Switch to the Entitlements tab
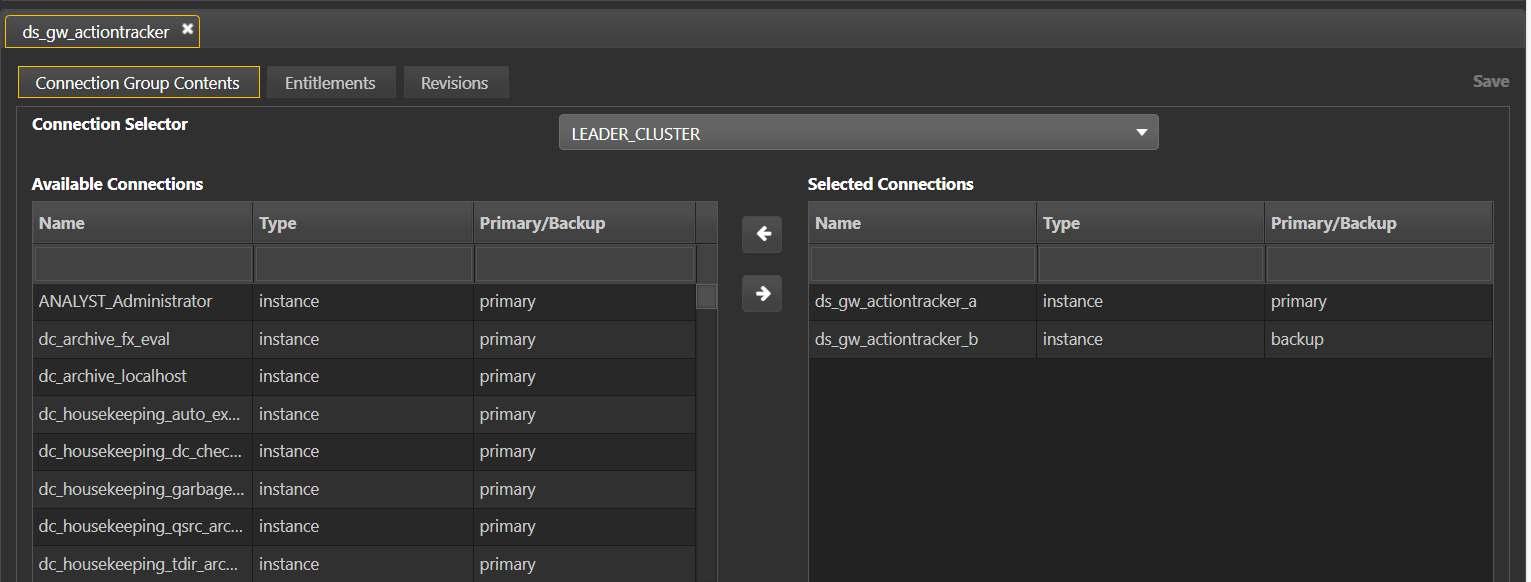 (x=331, y=82)
